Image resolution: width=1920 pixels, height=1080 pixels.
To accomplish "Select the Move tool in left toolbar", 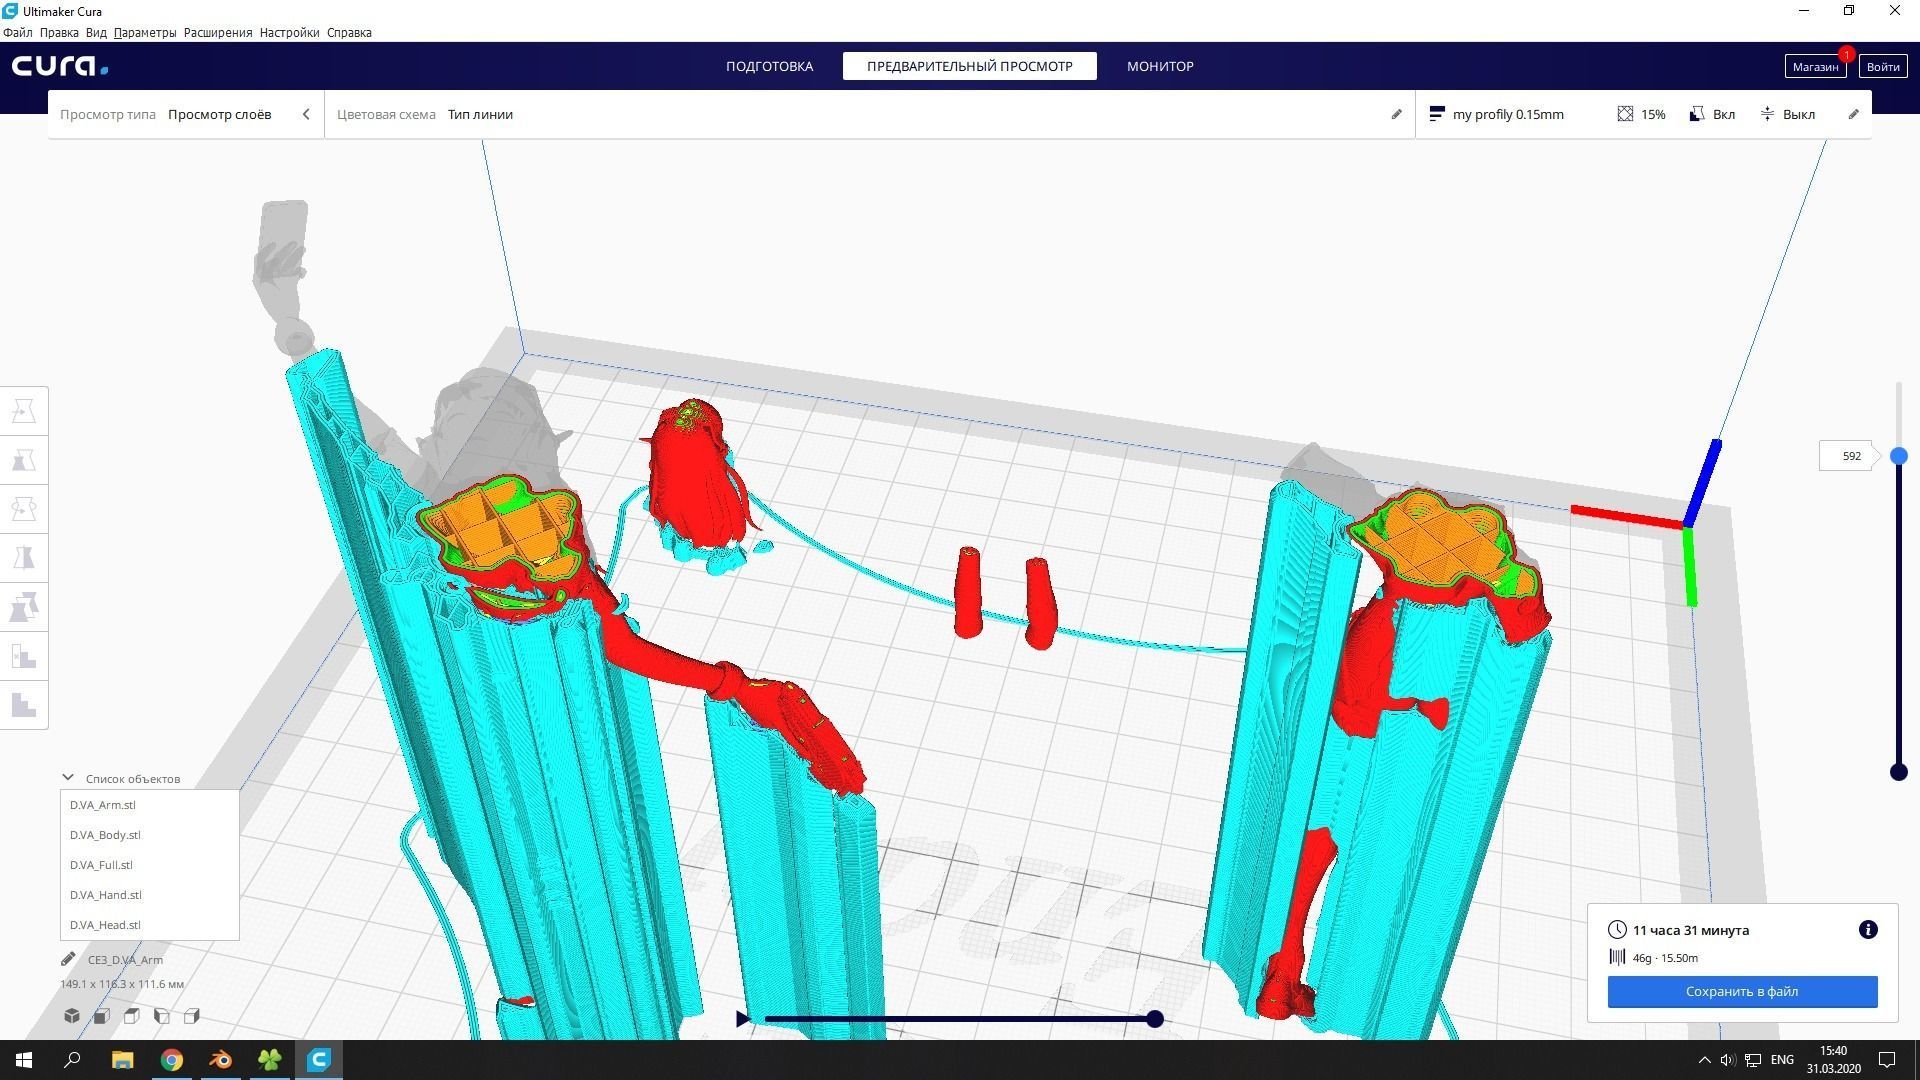I will 24,411.
